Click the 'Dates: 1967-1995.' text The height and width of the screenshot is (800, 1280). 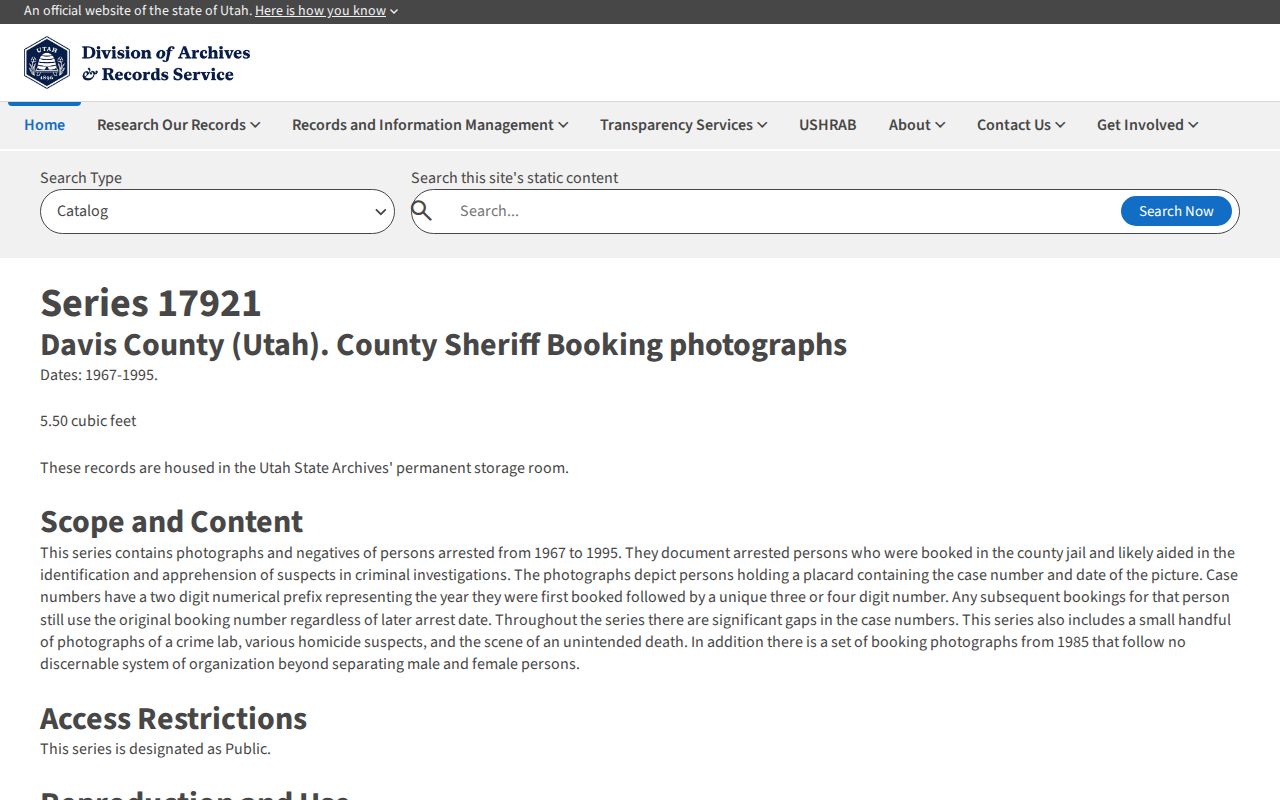(x=99, y=375)
